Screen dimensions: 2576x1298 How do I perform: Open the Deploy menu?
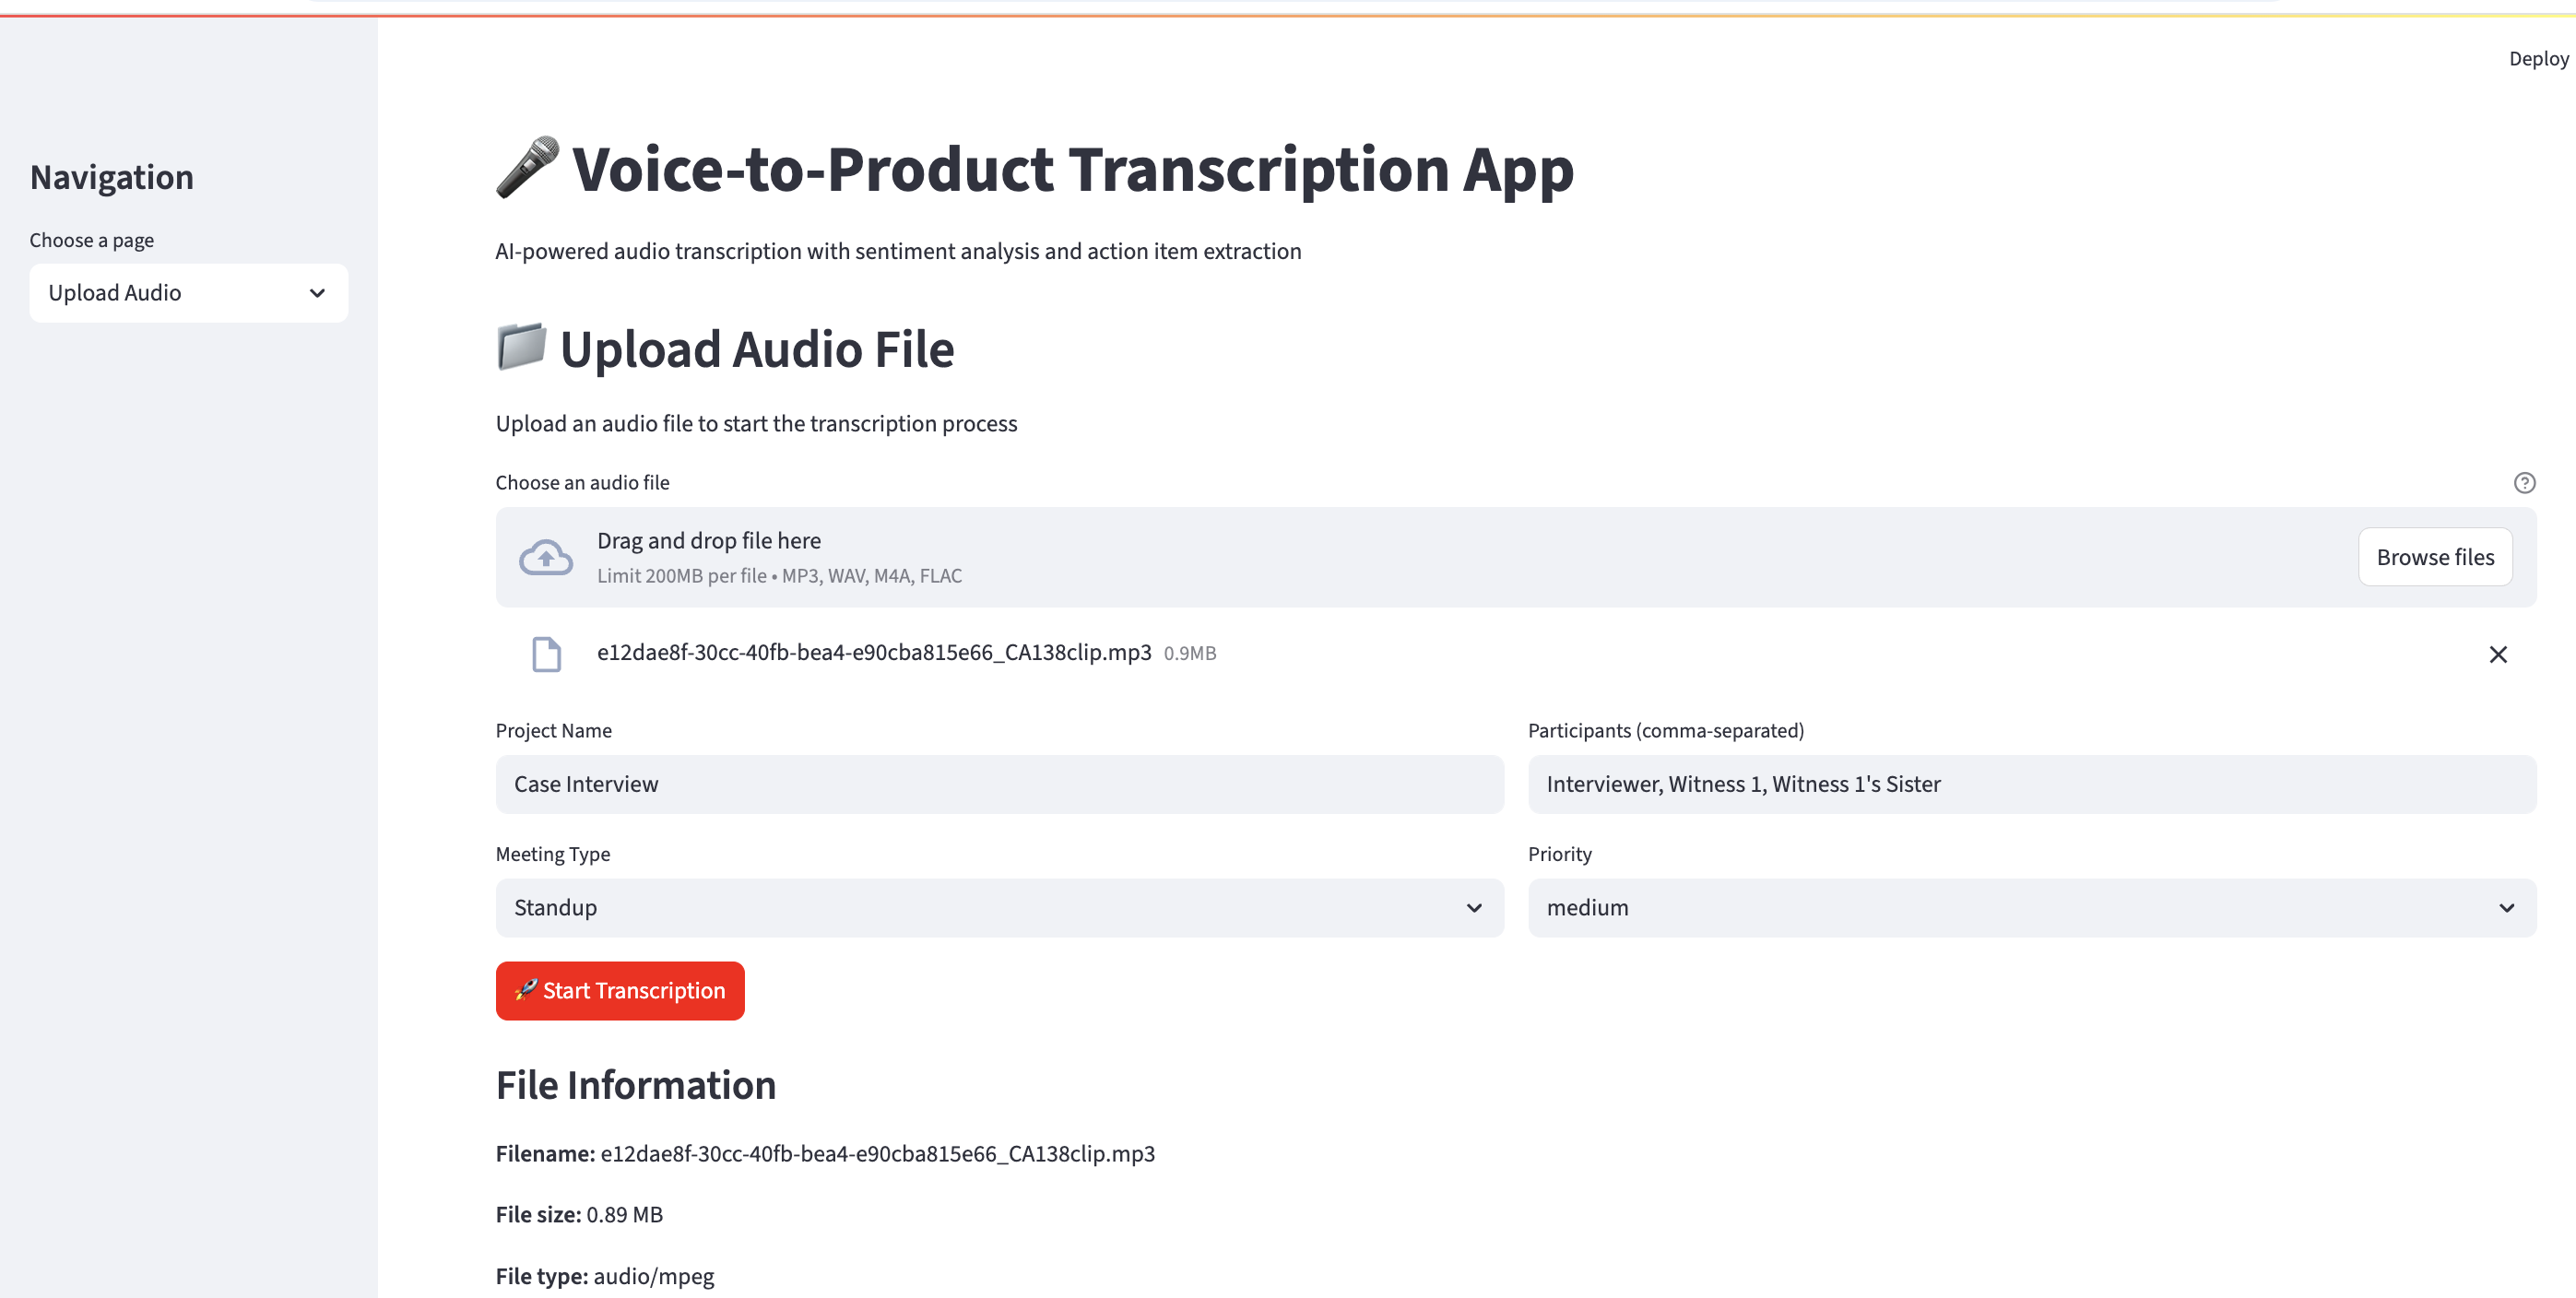(x=2538, y=59)
